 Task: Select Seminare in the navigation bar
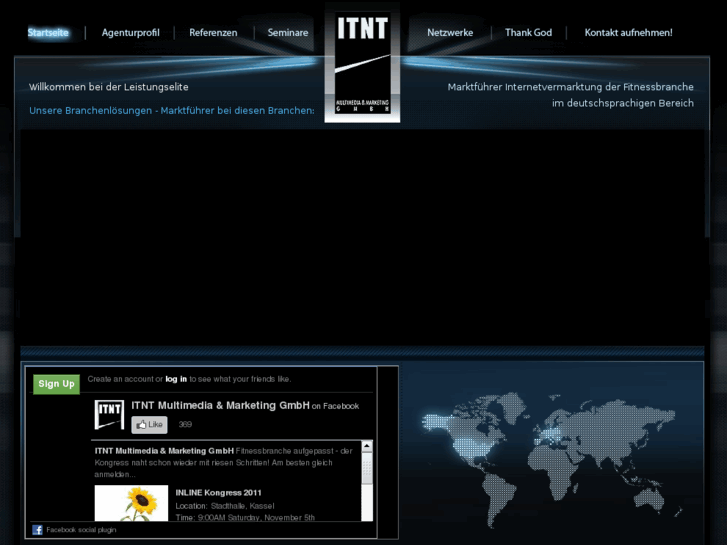click(288, 32)
